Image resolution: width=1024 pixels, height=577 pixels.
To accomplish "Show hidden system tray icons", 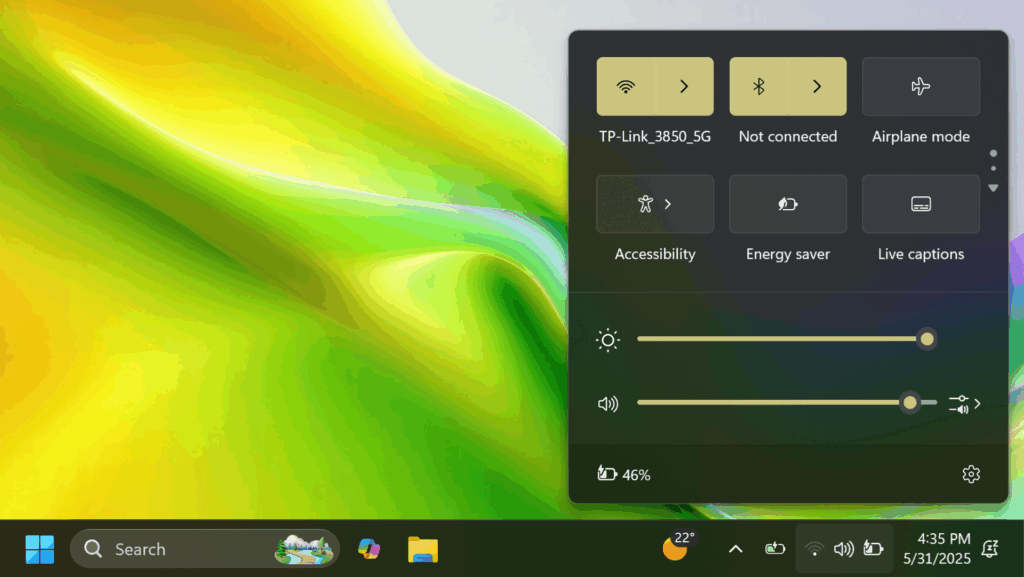I will point(735,549).
